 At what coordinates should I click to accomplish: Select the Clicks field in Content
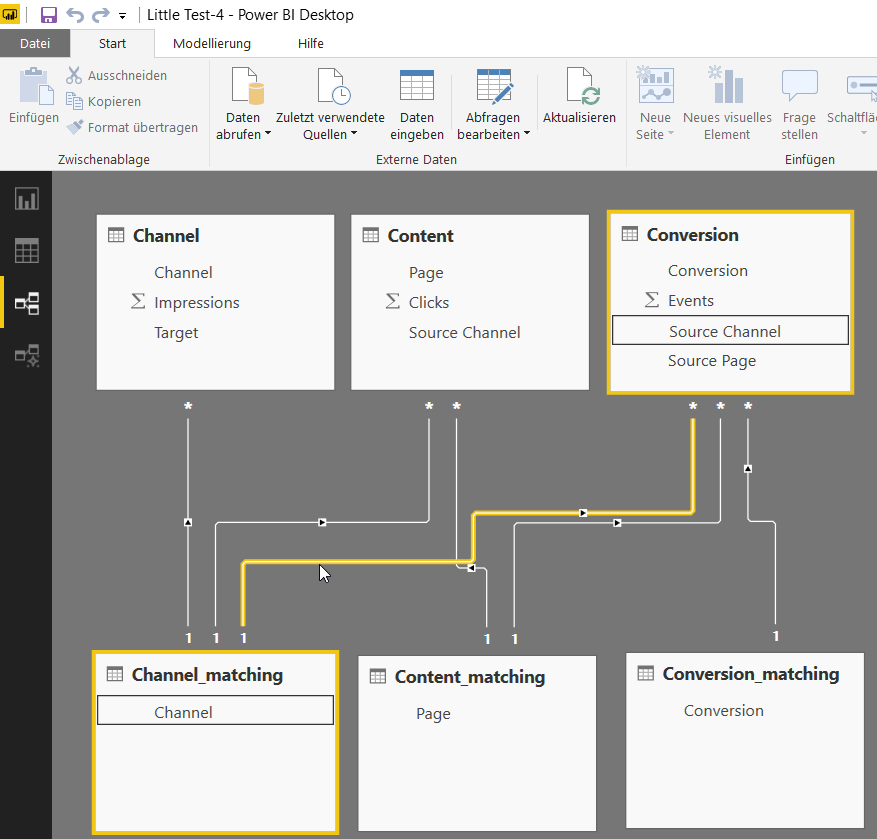[x=429, y=303]
